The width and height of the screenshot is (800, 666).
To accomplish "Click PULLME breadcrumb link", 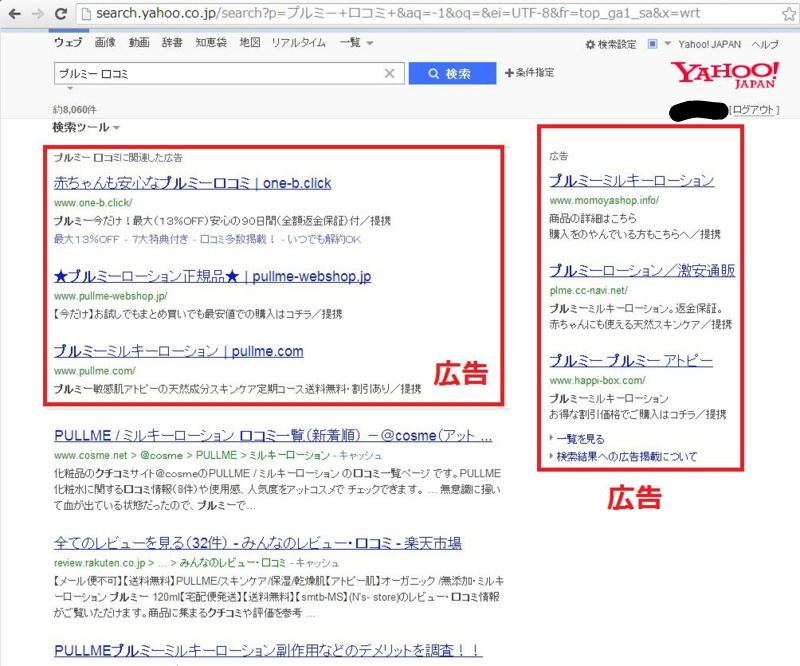I will point(216,455).
